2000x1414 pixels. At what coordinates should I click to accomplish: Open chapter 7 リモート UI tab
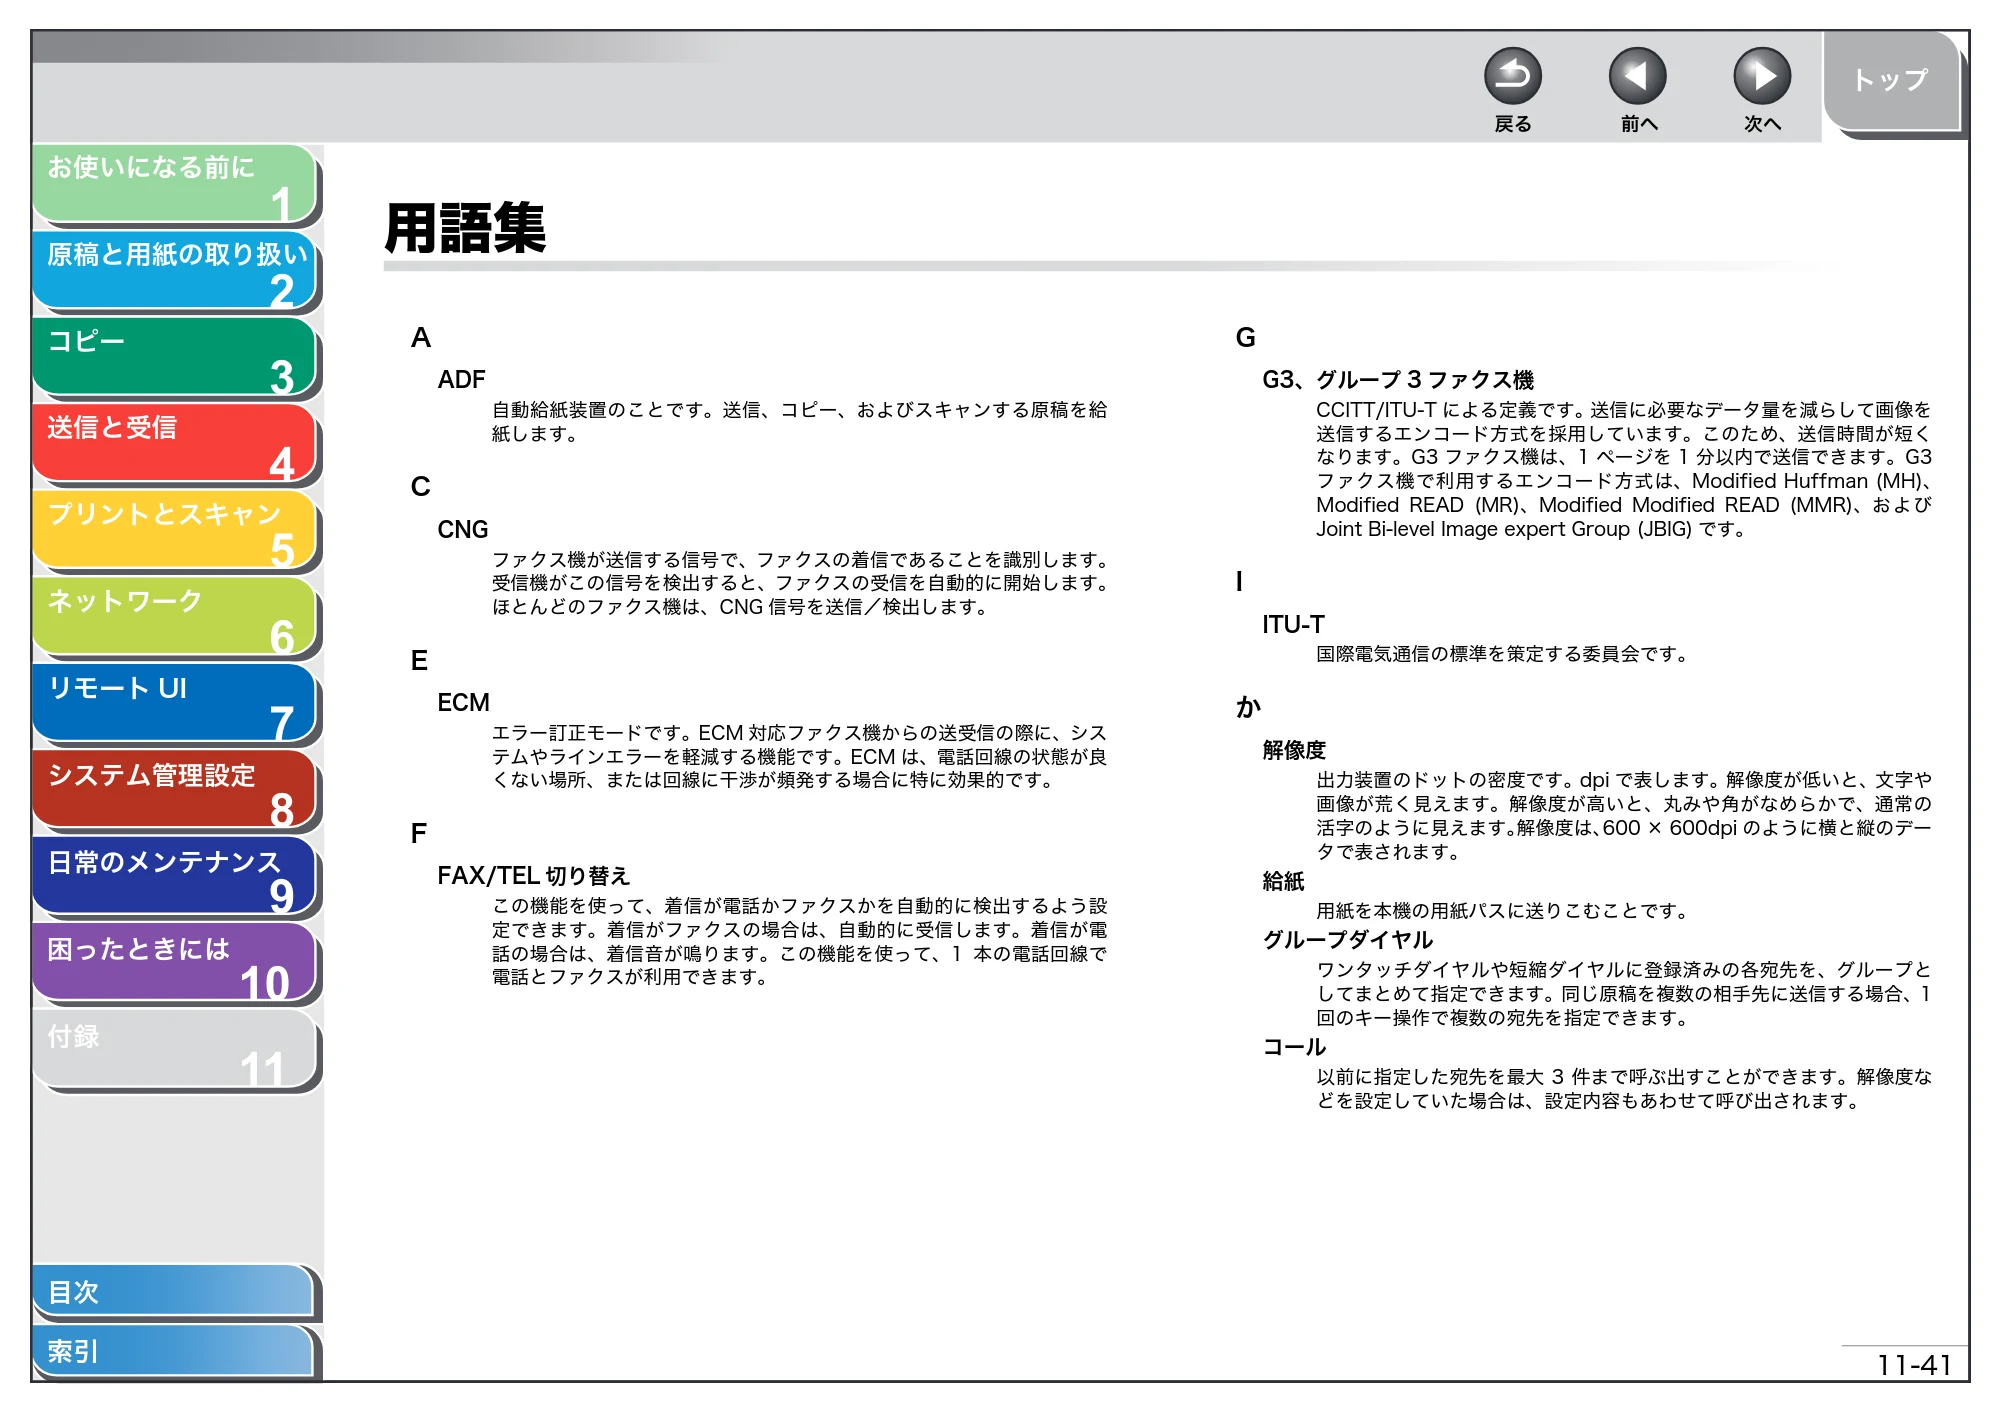pos(174,704)
